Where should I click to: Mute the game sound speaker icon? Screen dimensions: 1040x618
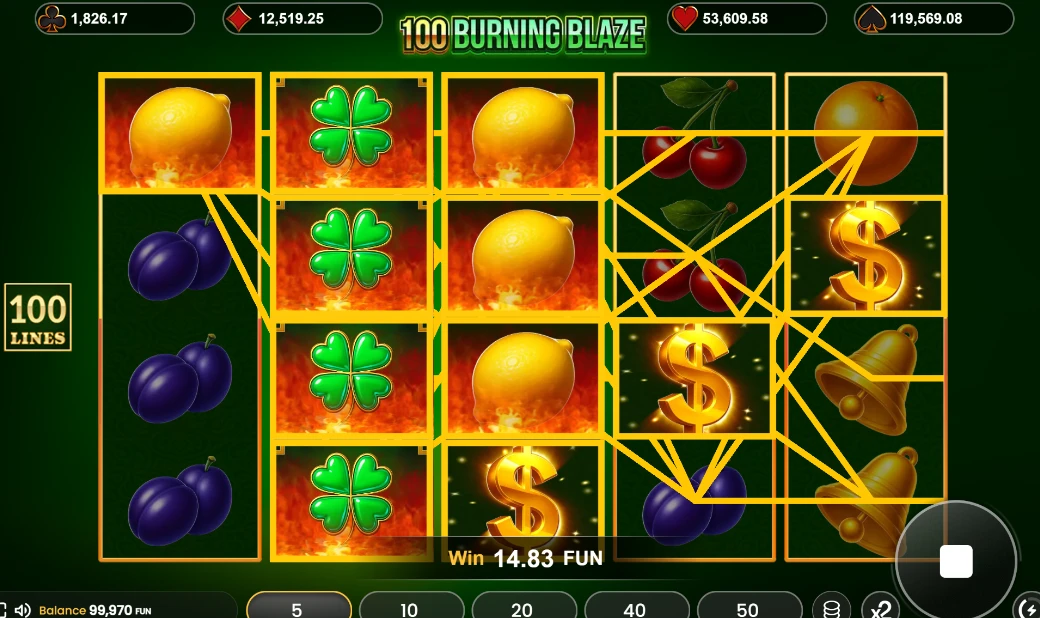click(x=23, y=610)
